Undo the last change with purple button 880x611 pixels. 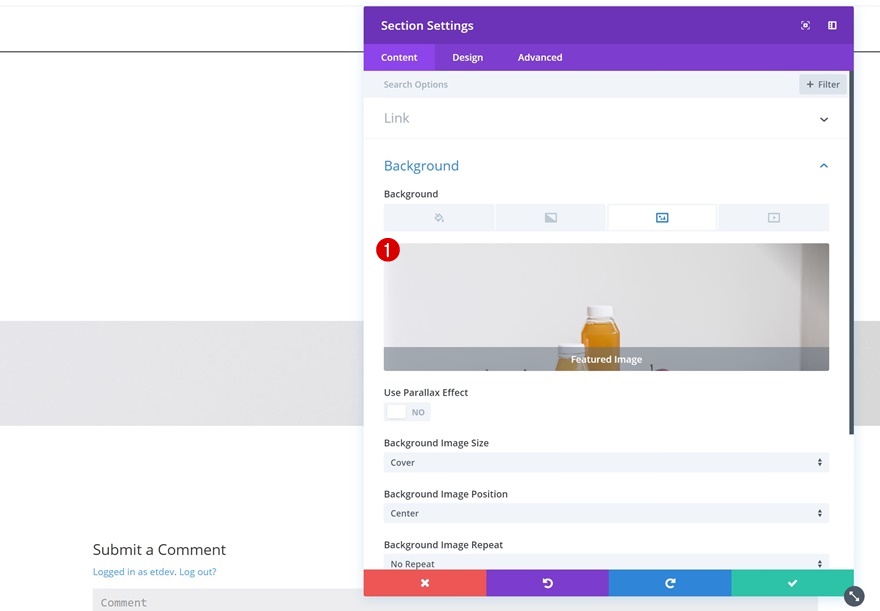[x=547, y=583]
